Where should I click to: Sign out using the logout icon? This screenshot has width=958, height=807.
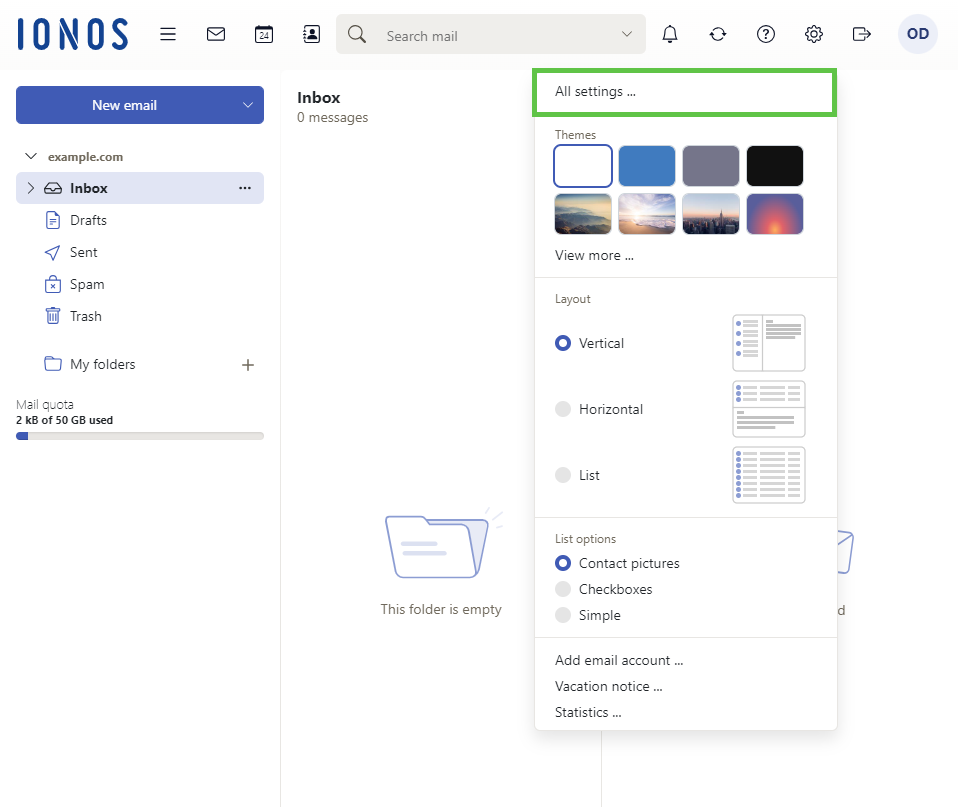click(861, 33)
